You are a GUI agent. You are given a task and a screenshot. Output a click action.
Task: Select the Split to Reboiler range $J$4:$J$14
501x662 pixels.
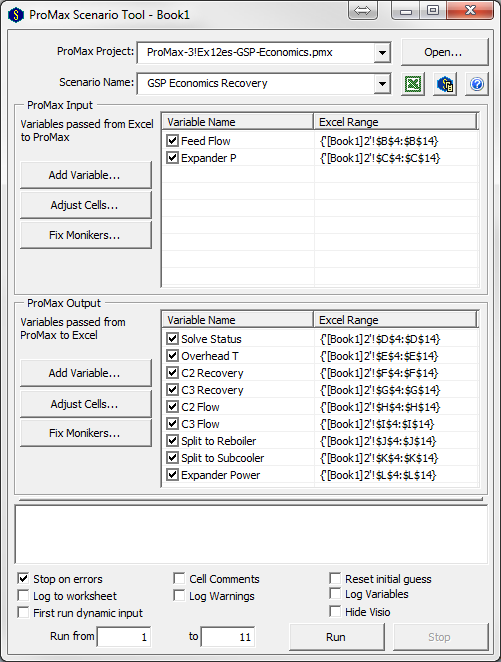(378, 441)
